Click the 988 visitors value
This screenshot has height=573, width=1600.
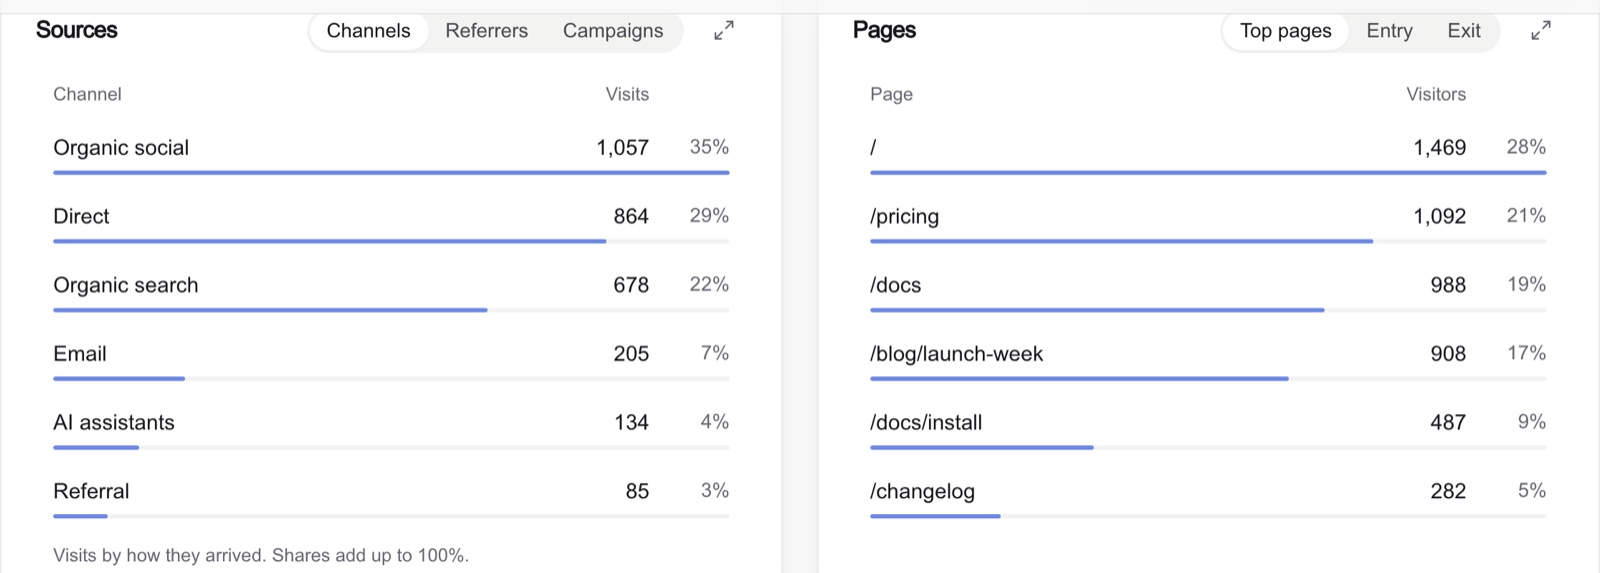pyautogui.click(x=1448, y=285)
